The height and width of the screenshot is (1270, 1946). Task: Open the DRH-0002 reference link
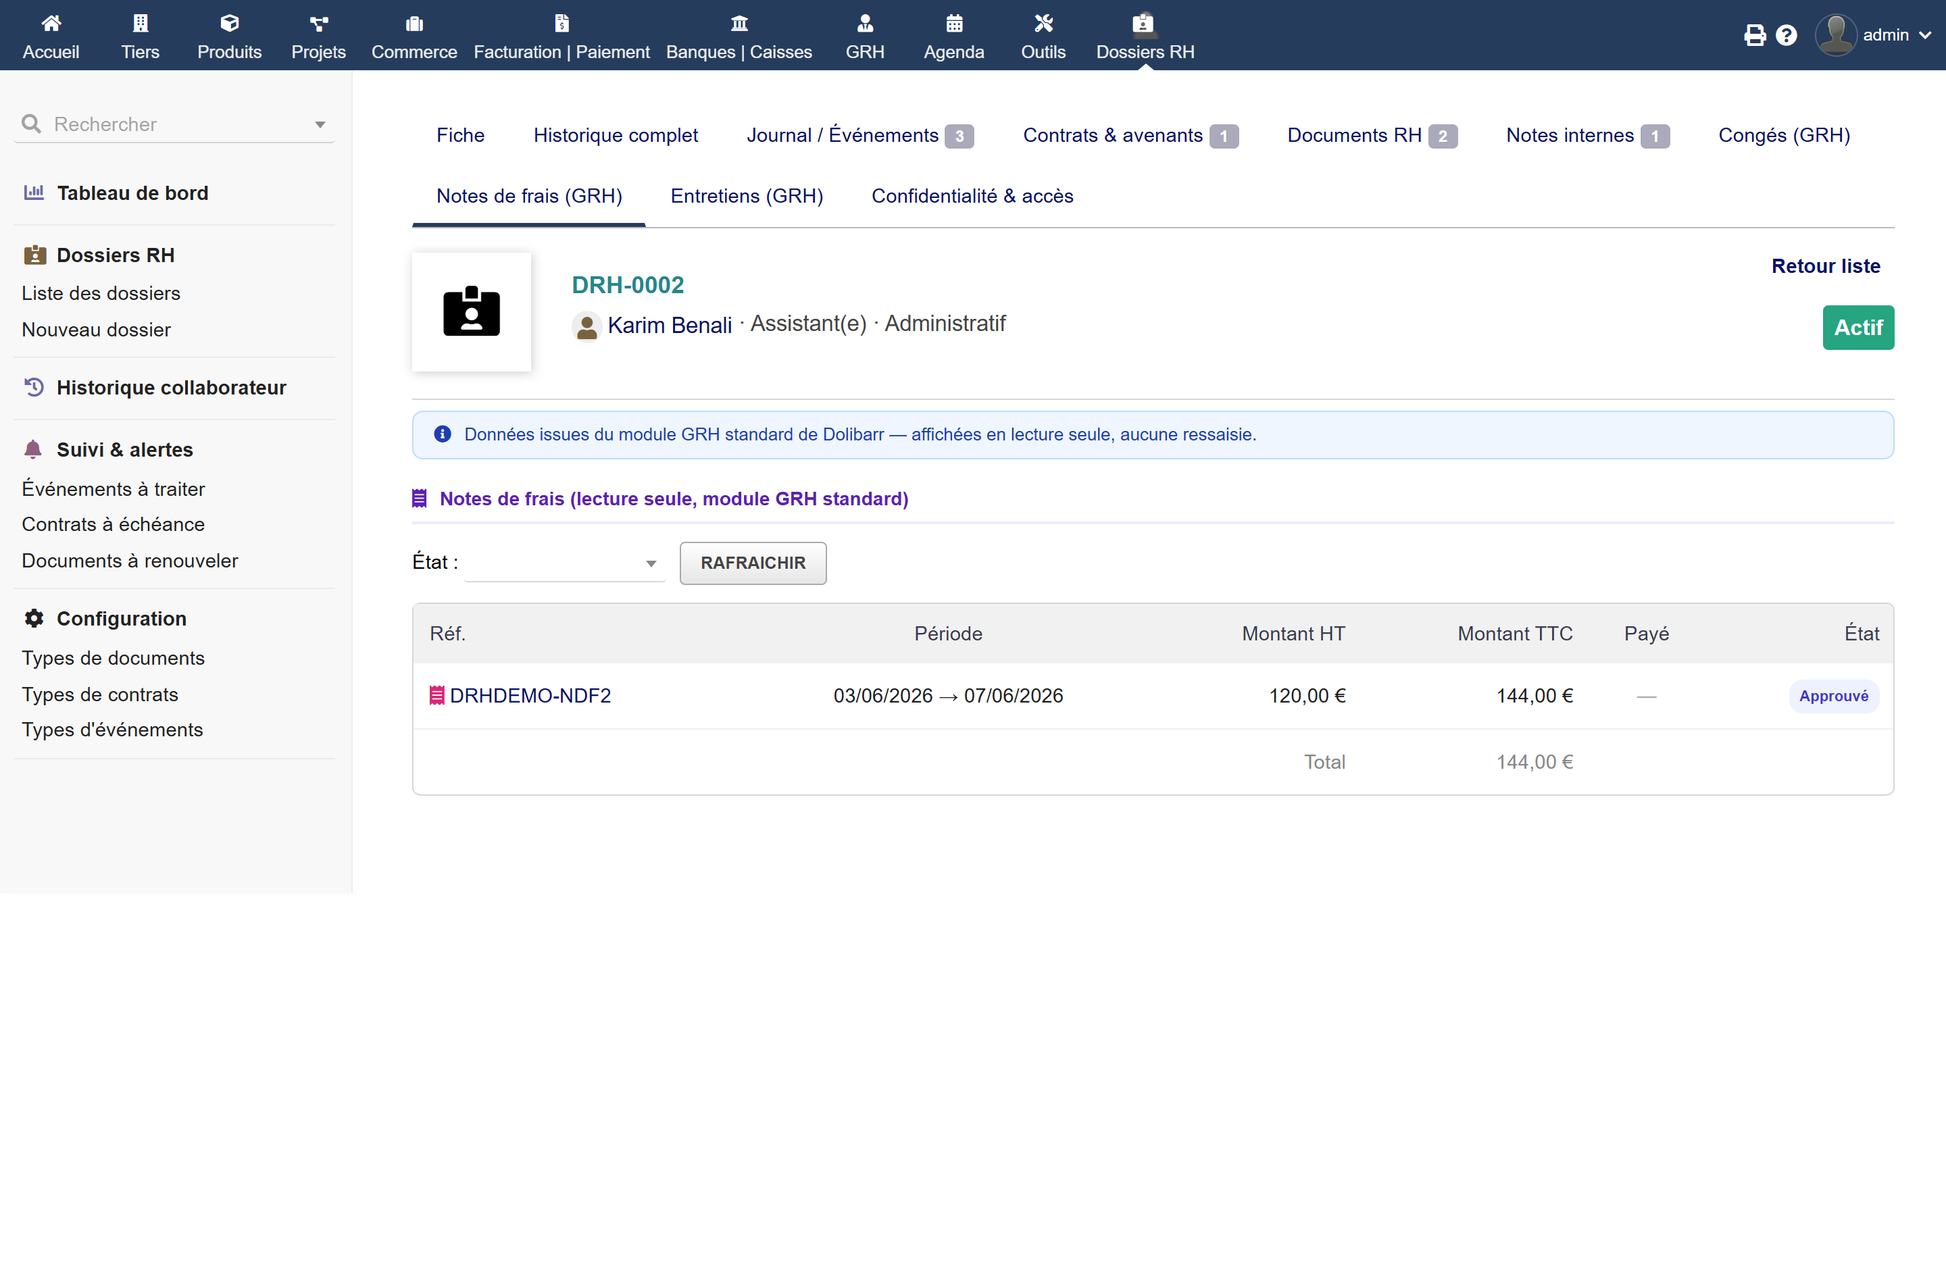point(627,285)
